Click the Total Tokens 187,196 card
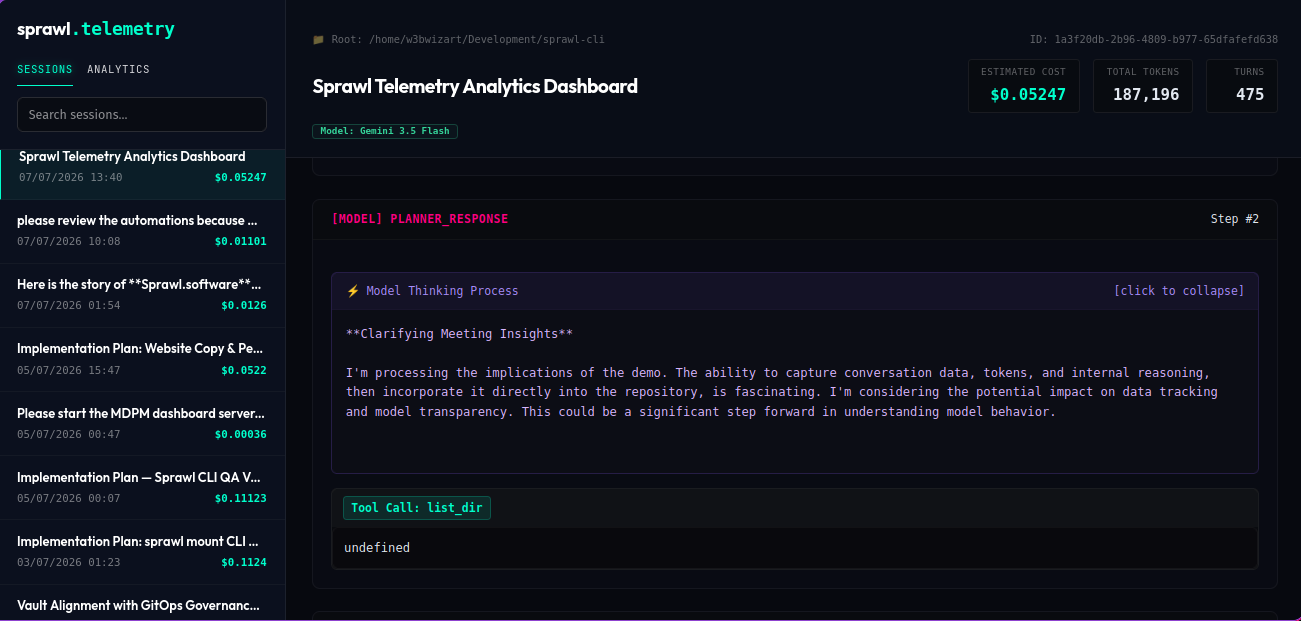The height and width of the screenshot is (621, 1301). point(1143,86)
